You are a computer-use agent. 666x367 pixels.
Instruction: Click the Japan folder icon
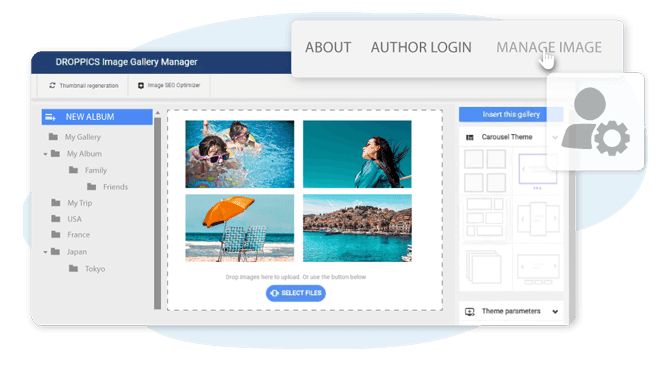point(55,251)
